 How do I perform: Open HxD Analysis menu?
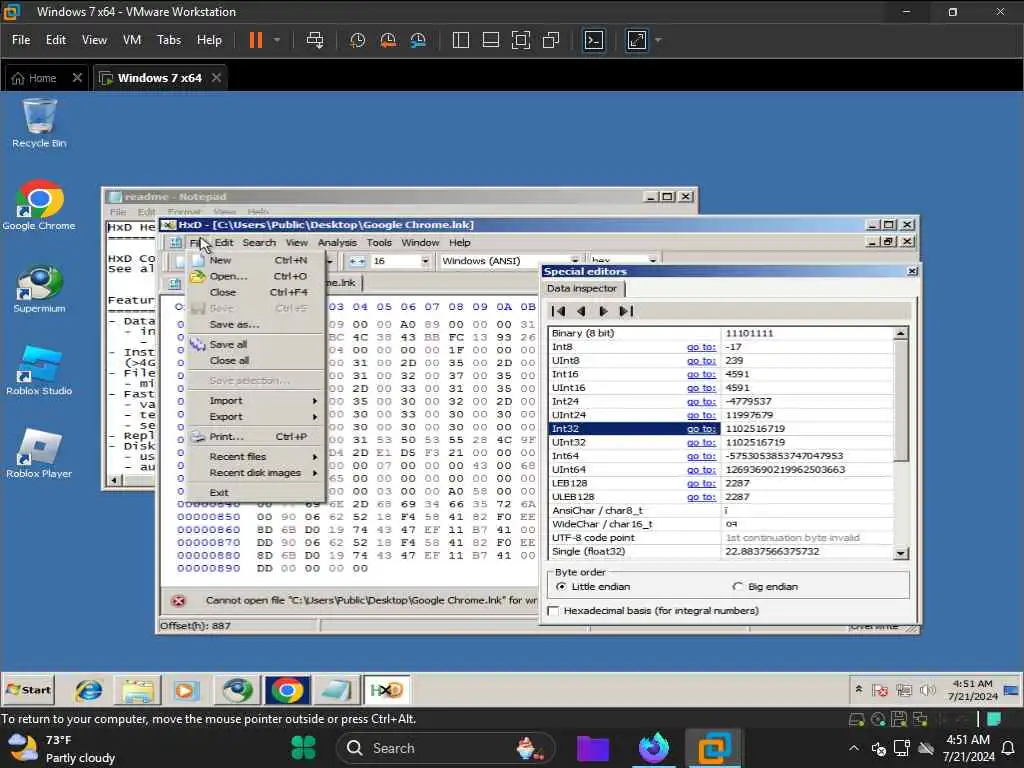click(337, 242)
